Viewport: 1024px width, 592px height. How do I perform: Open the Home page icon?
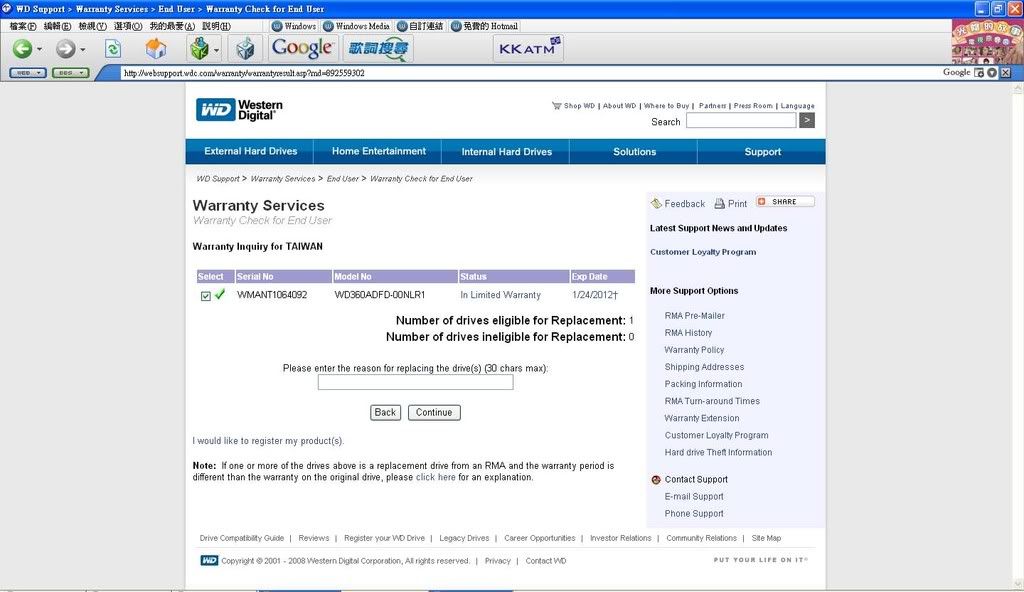coord(155,48)
